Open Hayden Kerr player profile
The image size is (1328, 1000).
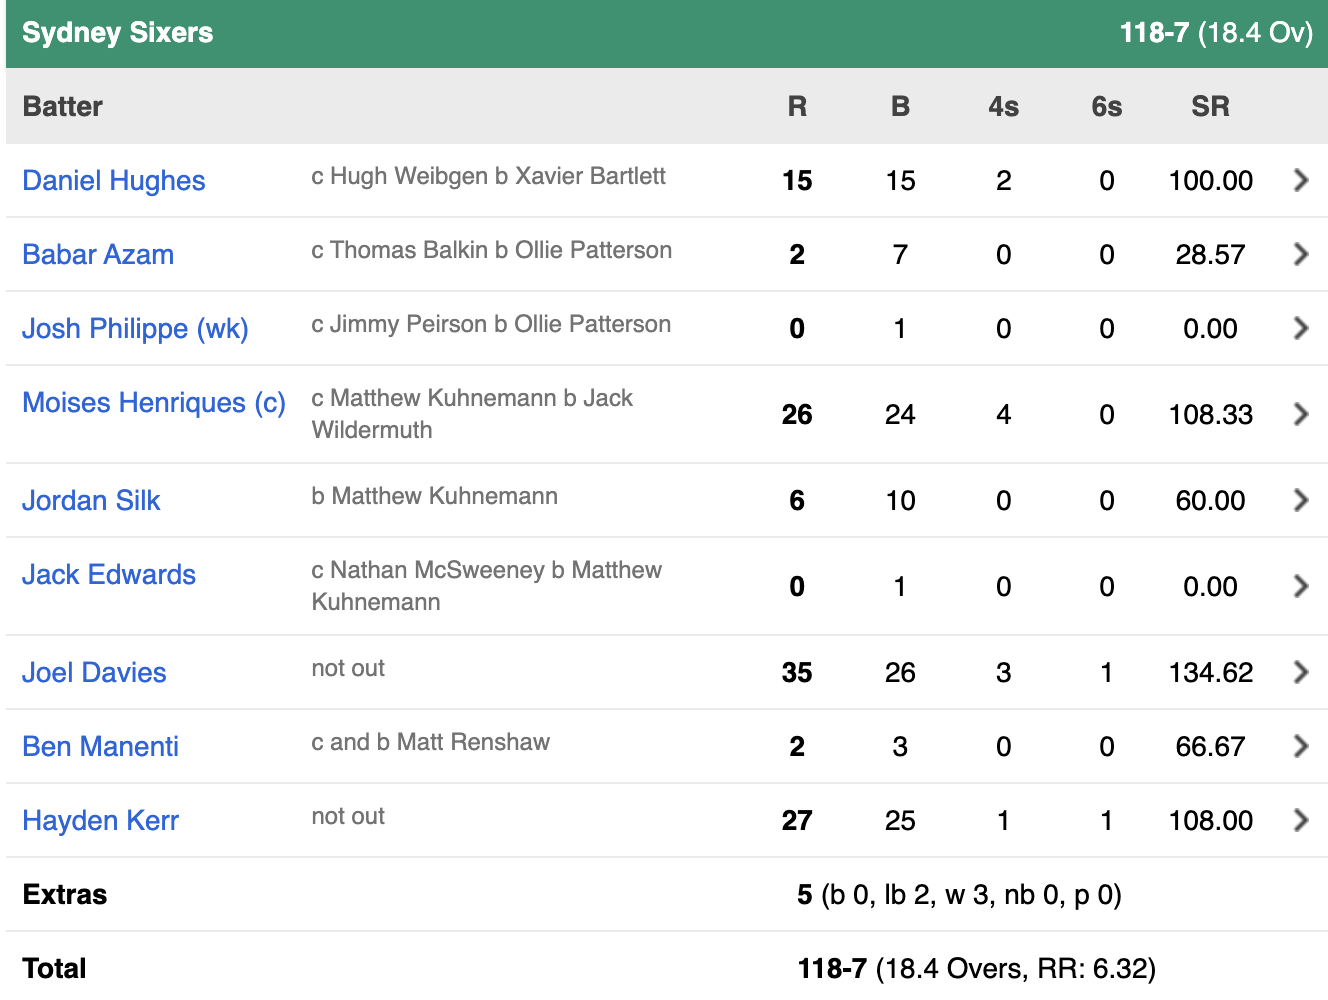[101, 821]
